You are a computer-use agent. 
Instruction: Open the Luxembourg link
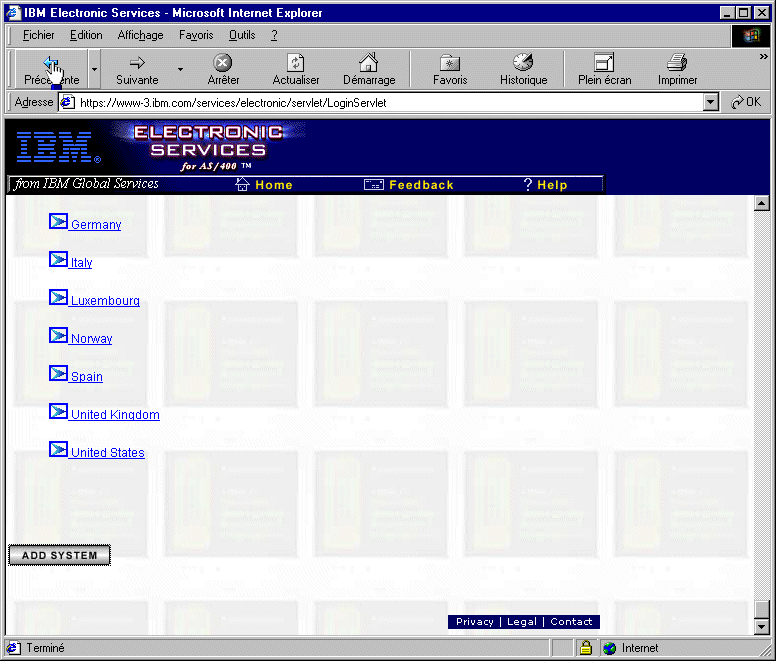(105, 301)
